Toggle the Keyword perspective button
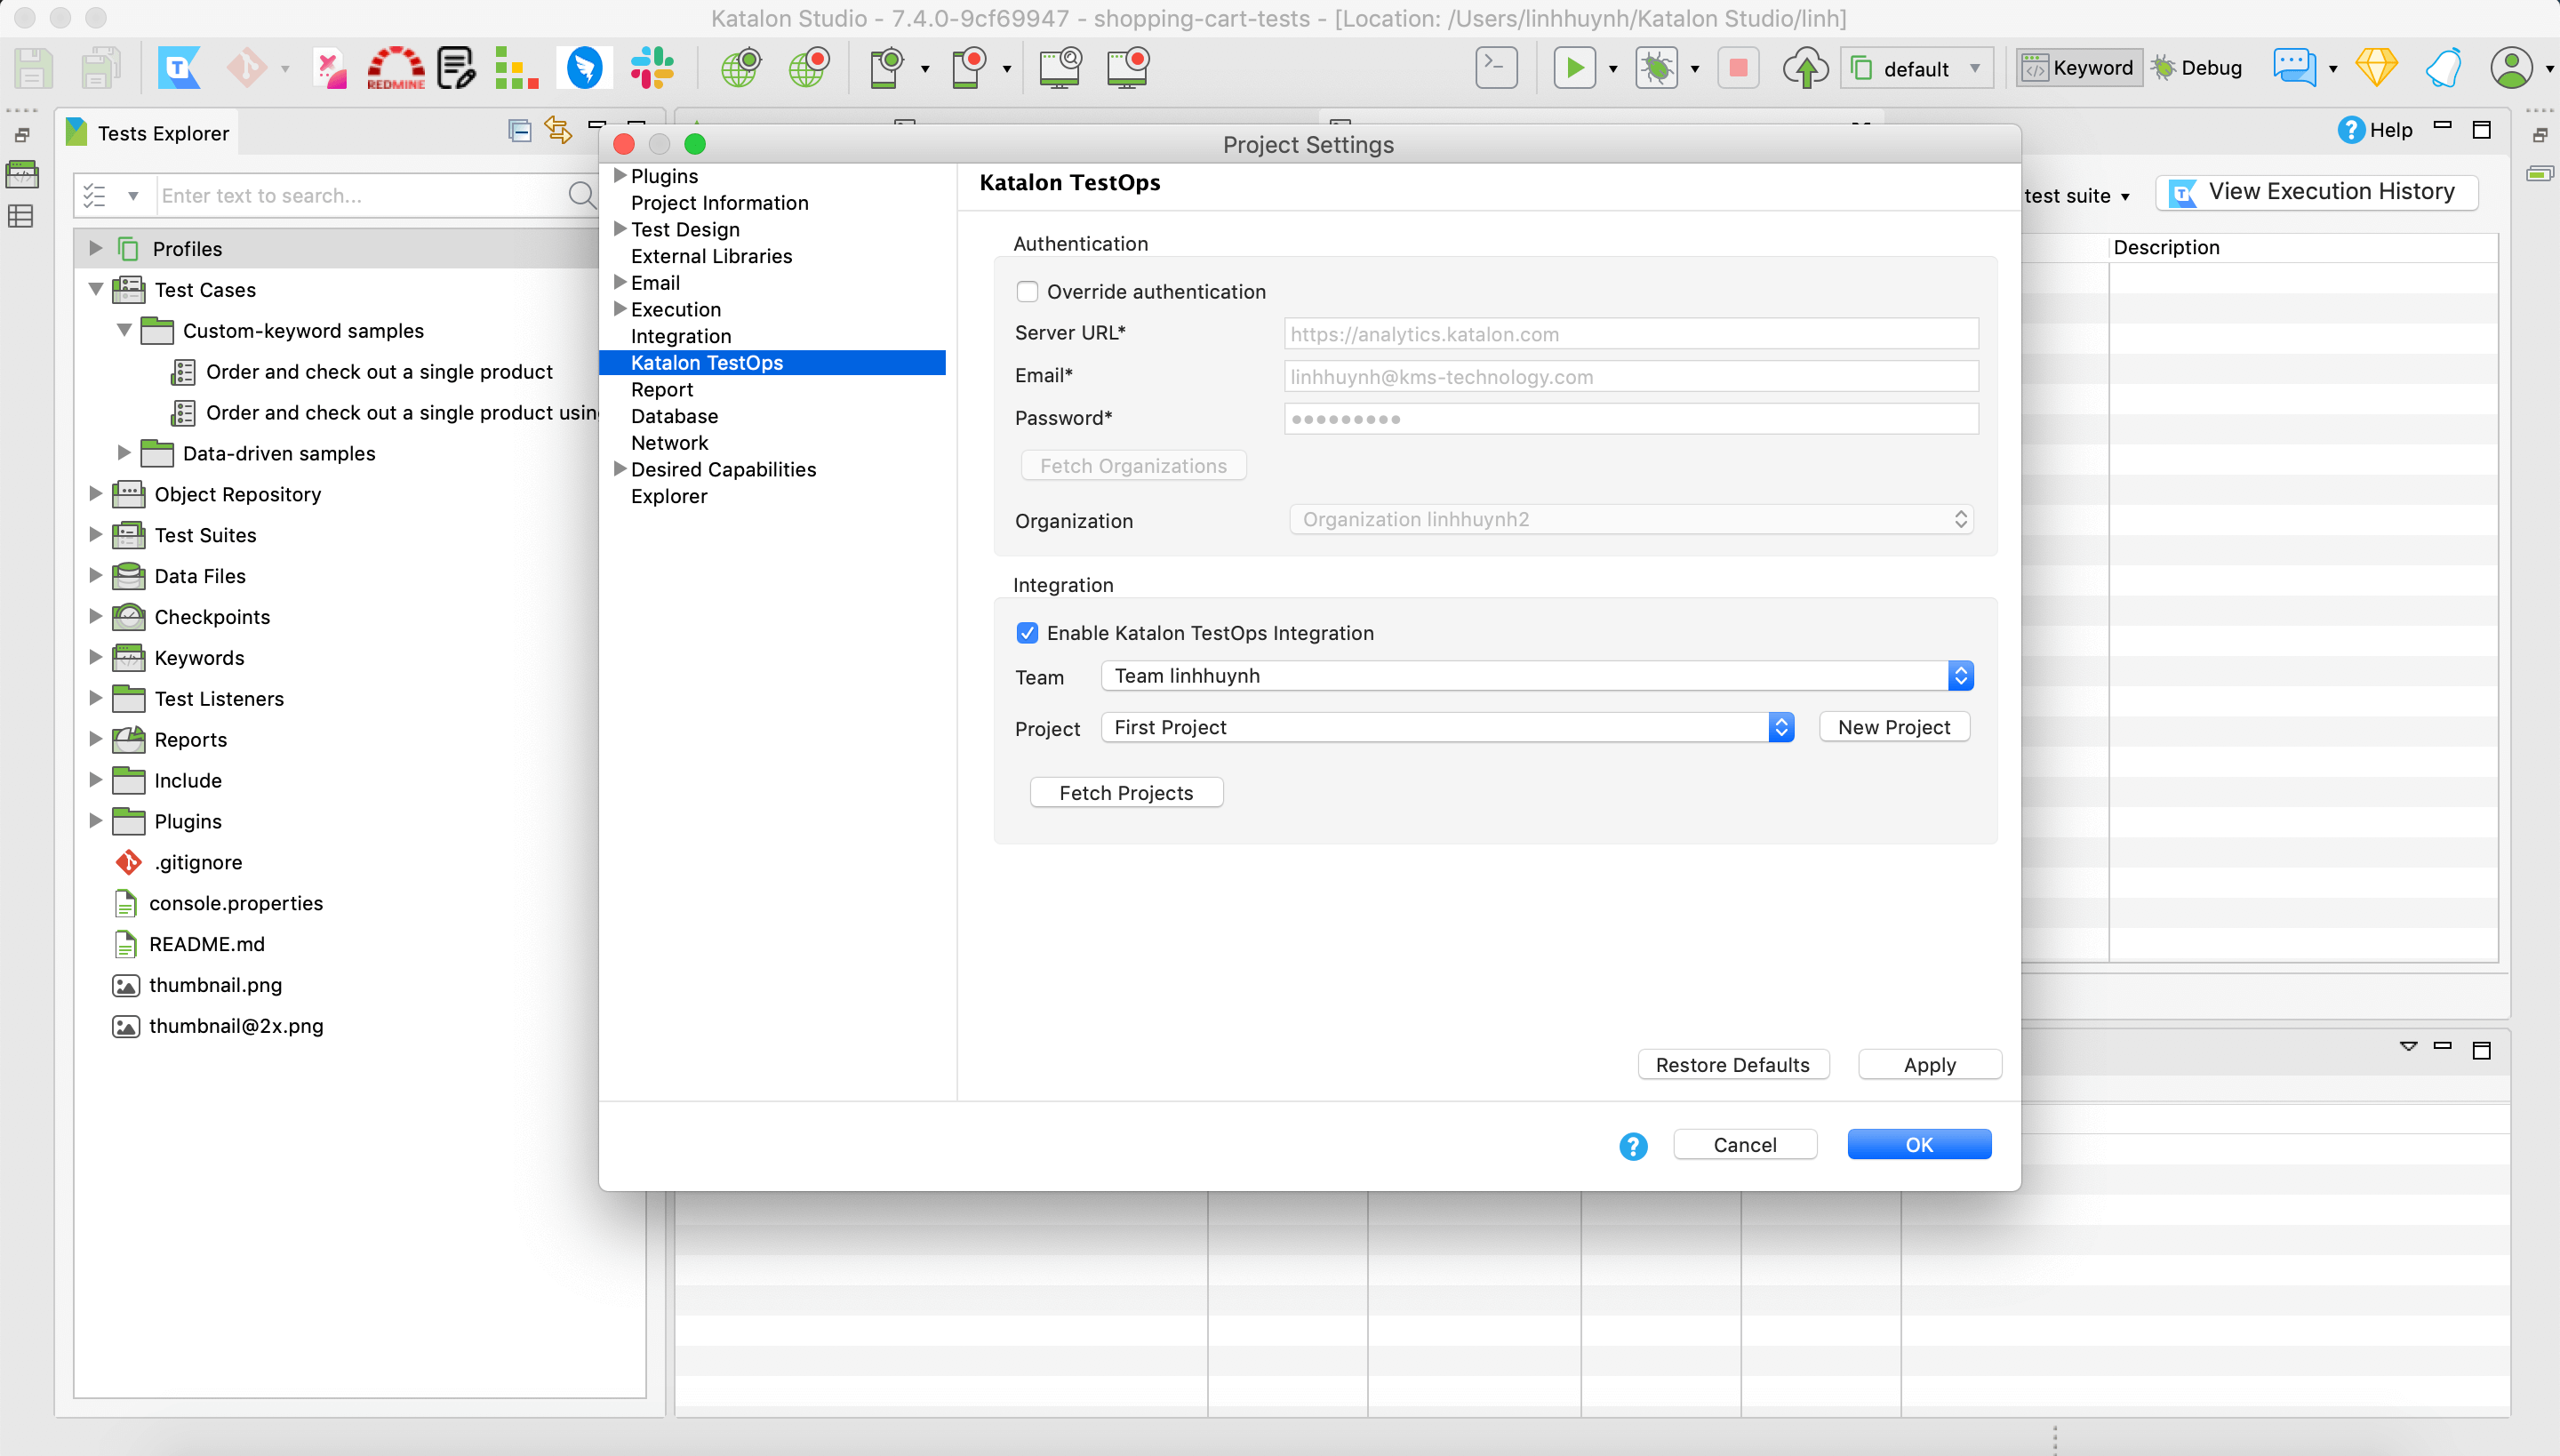Viewport: 2560px width, 1456px height. click(x=2078, y=68)
